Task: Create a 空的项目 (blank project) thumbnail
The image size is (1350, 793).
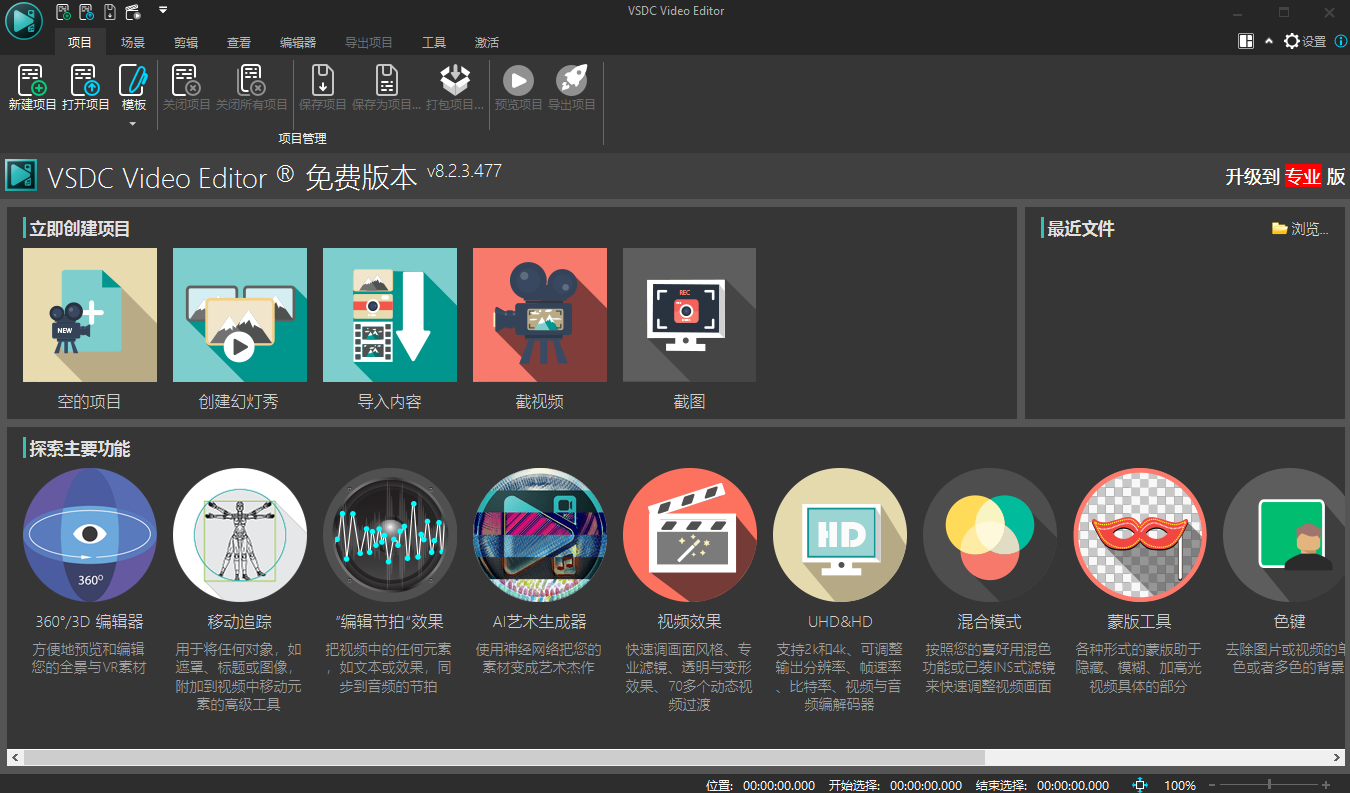Action: click(90, 315)
